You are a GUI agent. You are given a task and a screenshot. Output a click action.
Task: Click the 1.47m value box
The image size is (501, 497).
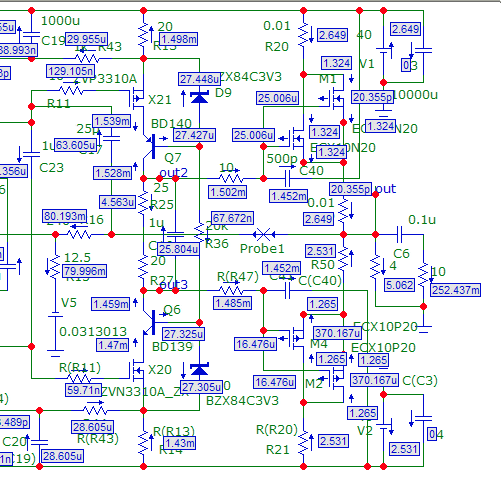(x=113, y=345)
